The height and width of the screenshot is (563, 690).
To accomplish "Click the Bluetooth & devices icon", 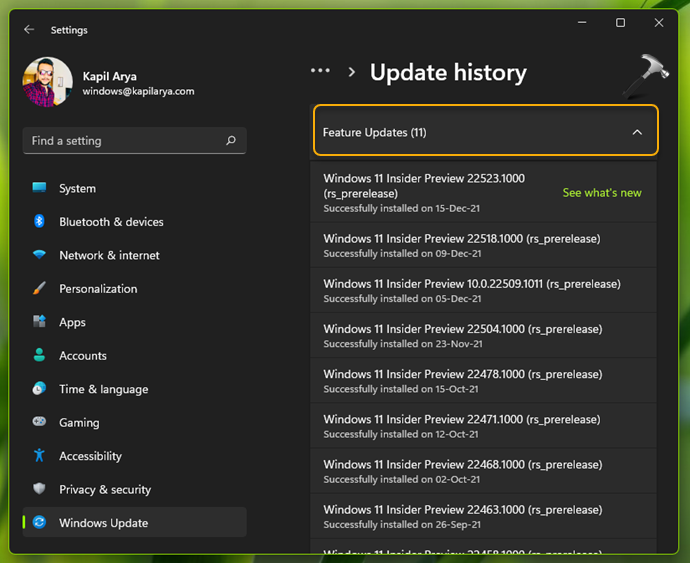I will [39, 222].
